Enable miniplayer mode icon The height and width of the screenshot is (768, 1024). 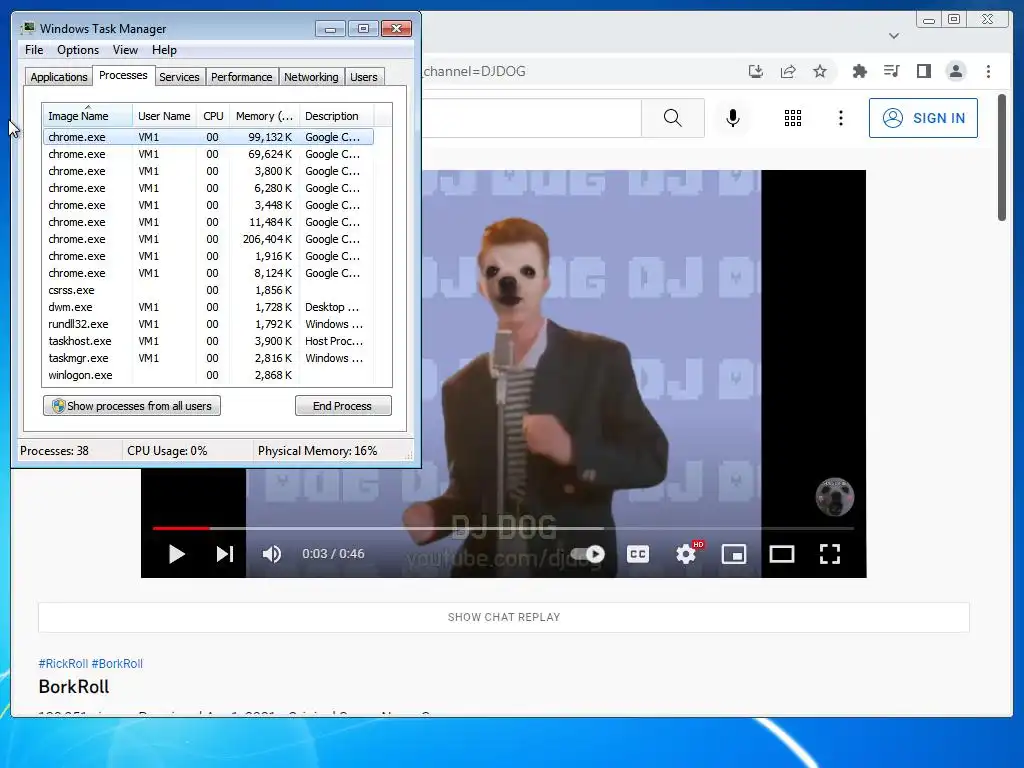pos(734,554)
